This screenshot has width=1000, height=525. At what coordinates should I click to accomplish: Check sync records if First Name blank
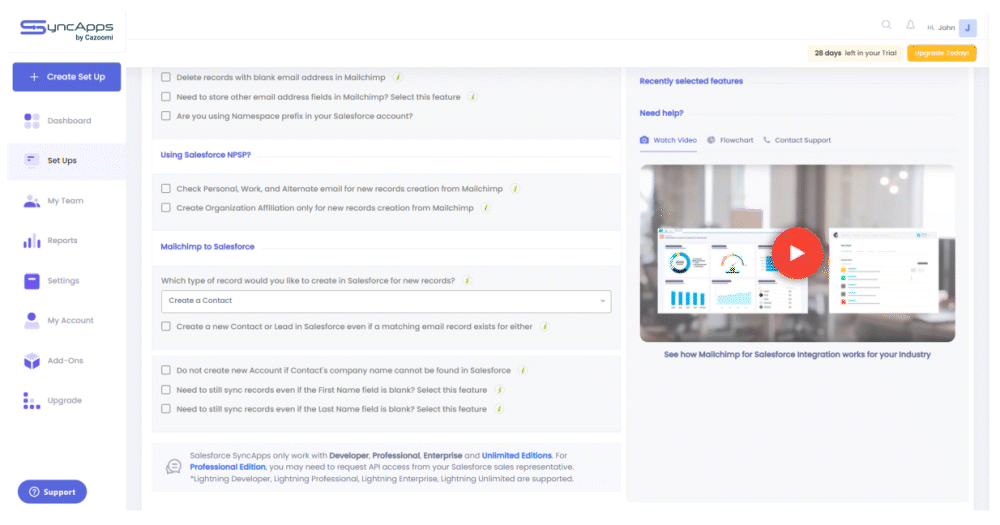pos(166,390)
